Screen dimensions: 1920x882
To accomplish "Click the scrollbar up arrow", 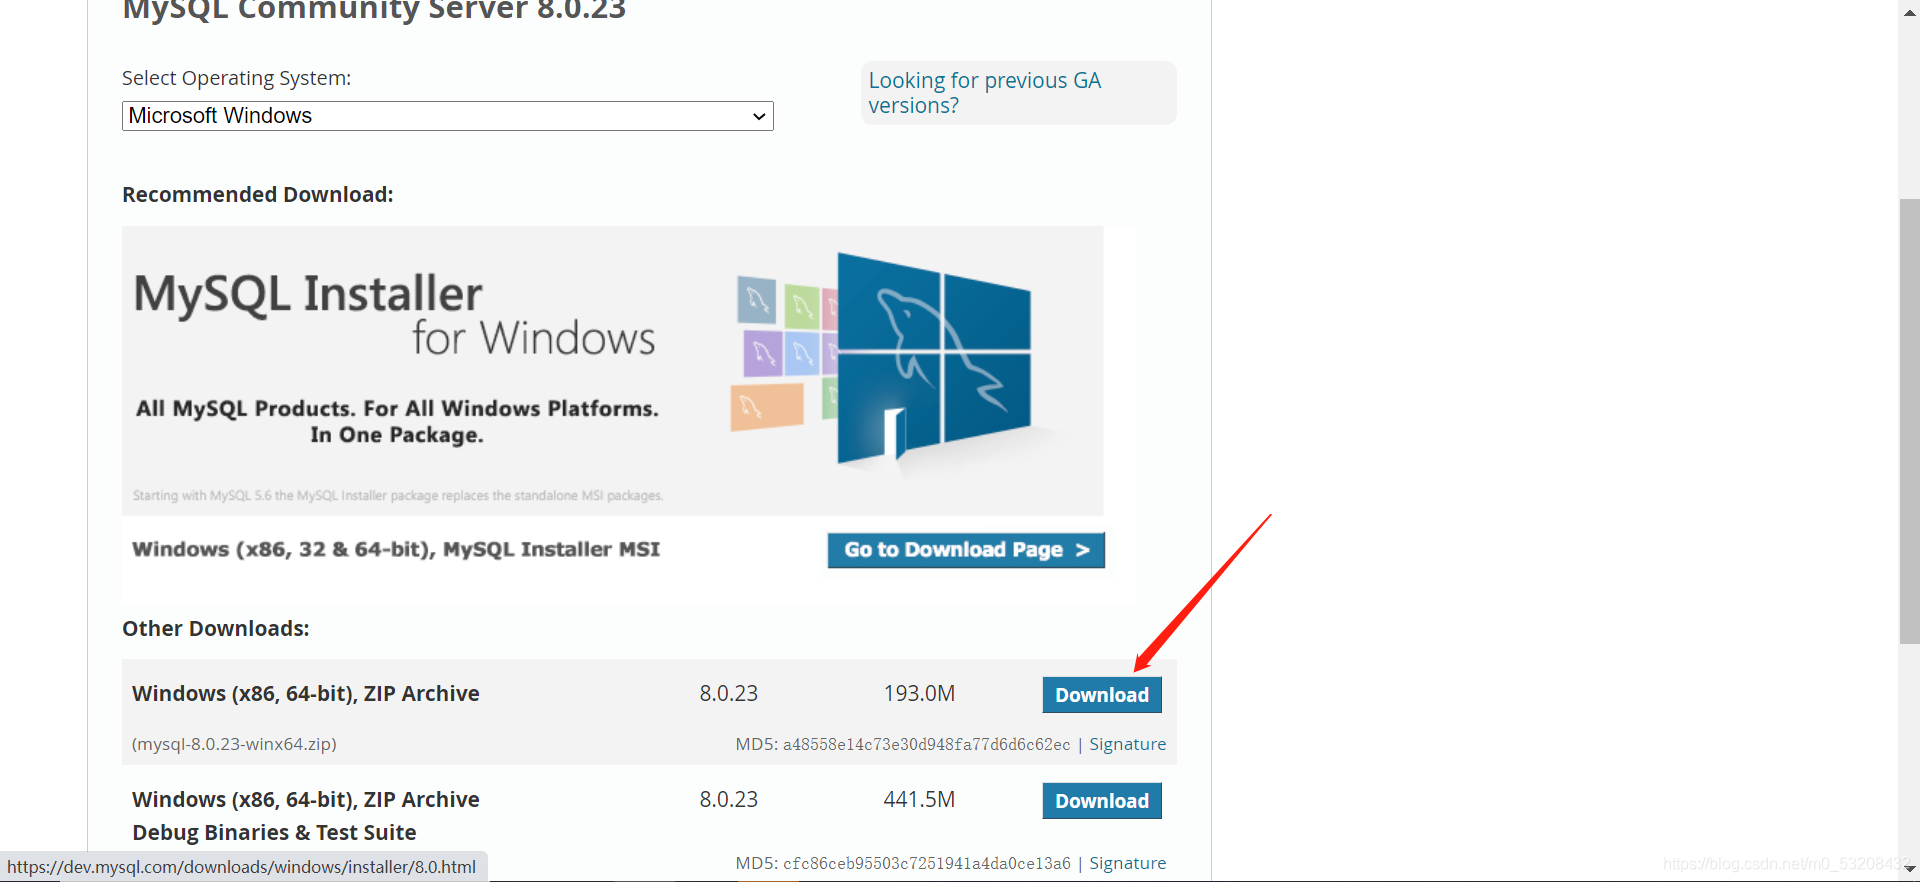I will click(1909, 12).
